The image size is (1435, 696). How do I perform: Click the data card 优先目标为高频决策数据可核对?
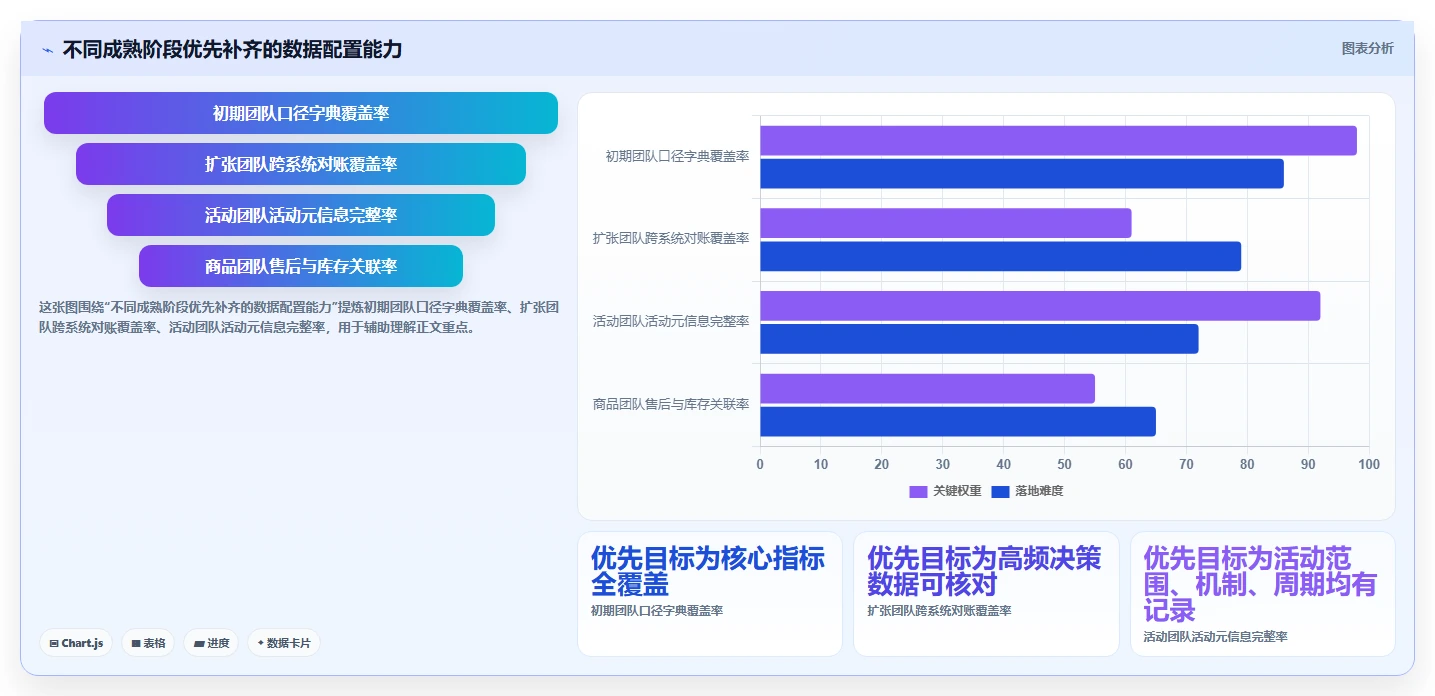tap(986, 594)
